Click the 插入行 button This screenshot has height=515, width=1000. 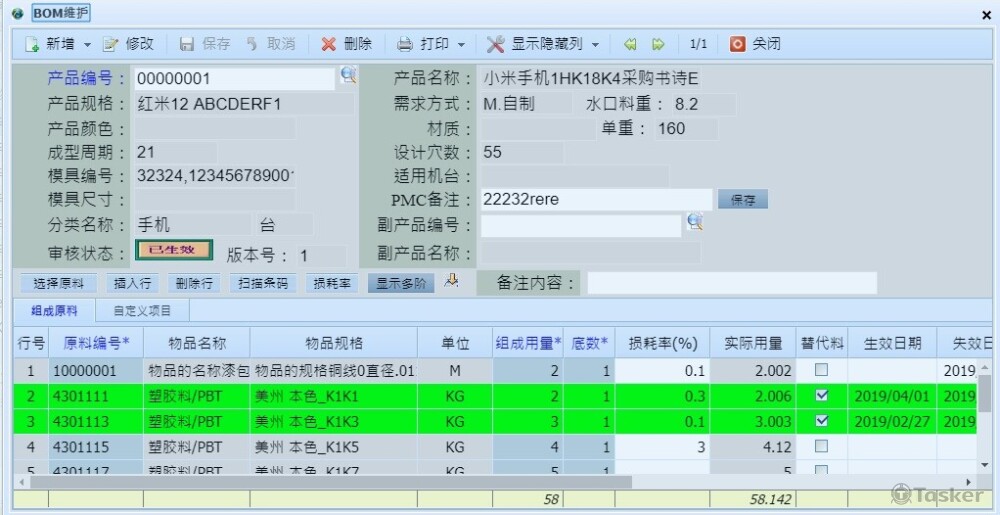click(x=132, y=284)
